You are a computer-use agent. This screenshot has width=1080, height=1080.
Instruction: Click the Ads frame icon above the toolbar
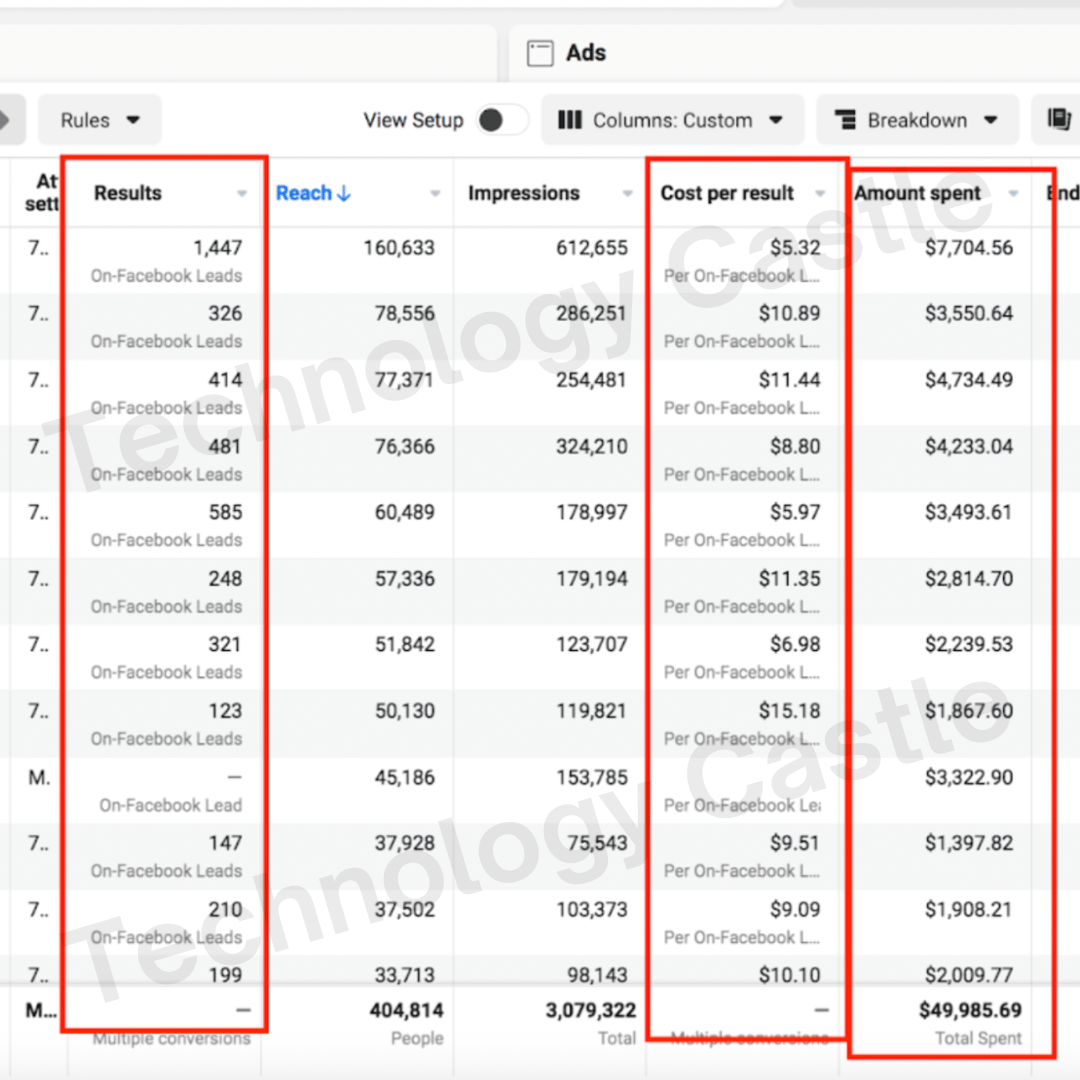coord(541,52)
